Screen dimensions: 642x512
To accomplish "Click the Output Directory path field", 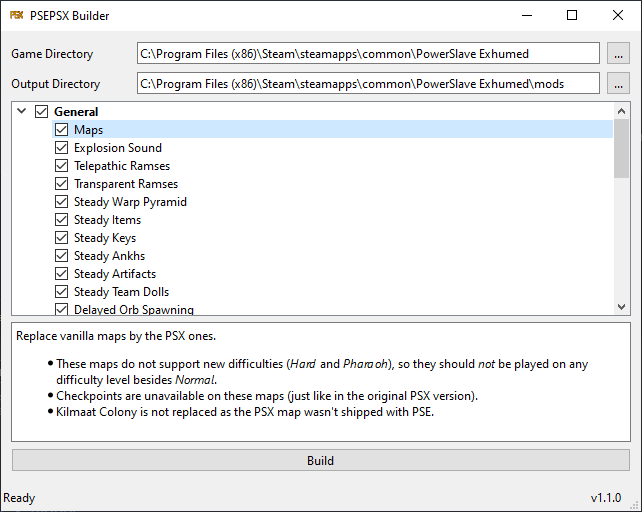I will [368, 84].
